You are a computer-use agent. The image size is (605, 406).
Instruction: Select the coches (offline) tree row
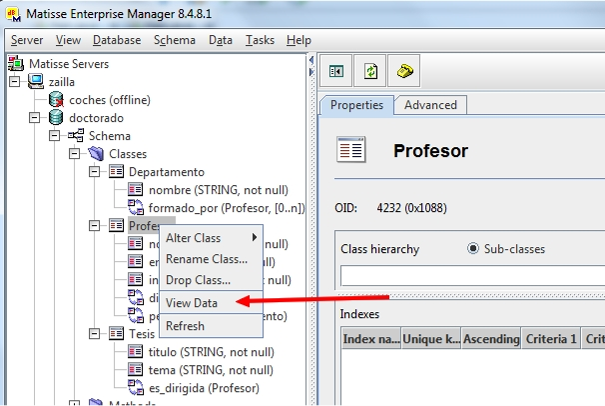click(x=110, y=100)
